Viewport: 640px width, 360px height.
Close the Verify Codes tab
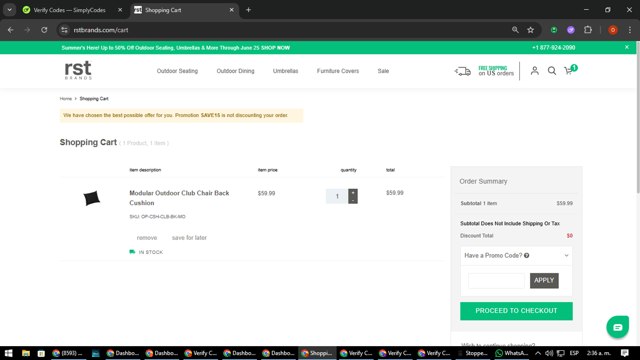(x=120, y=10)
